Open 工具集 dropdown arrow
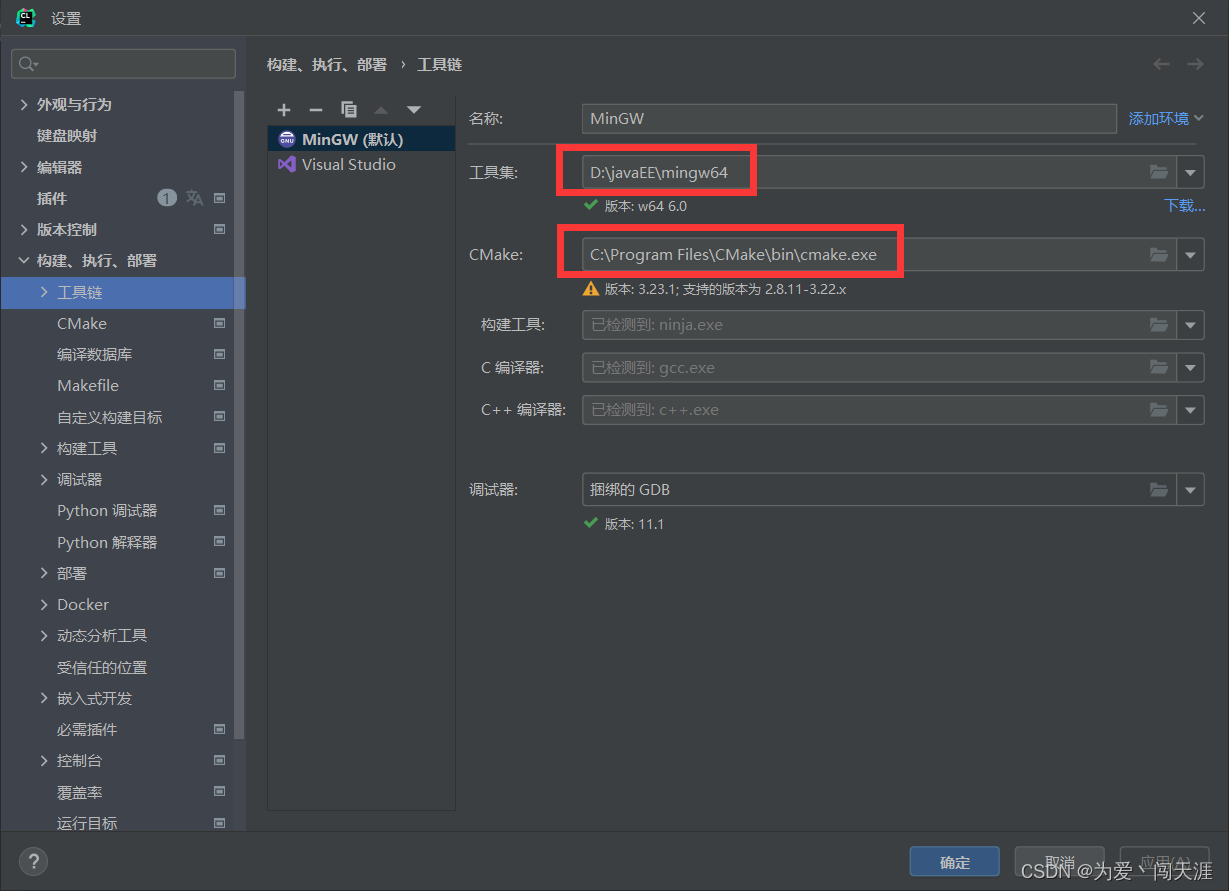The height and width of the screenshot is (891, 1229). point(1190,172)
